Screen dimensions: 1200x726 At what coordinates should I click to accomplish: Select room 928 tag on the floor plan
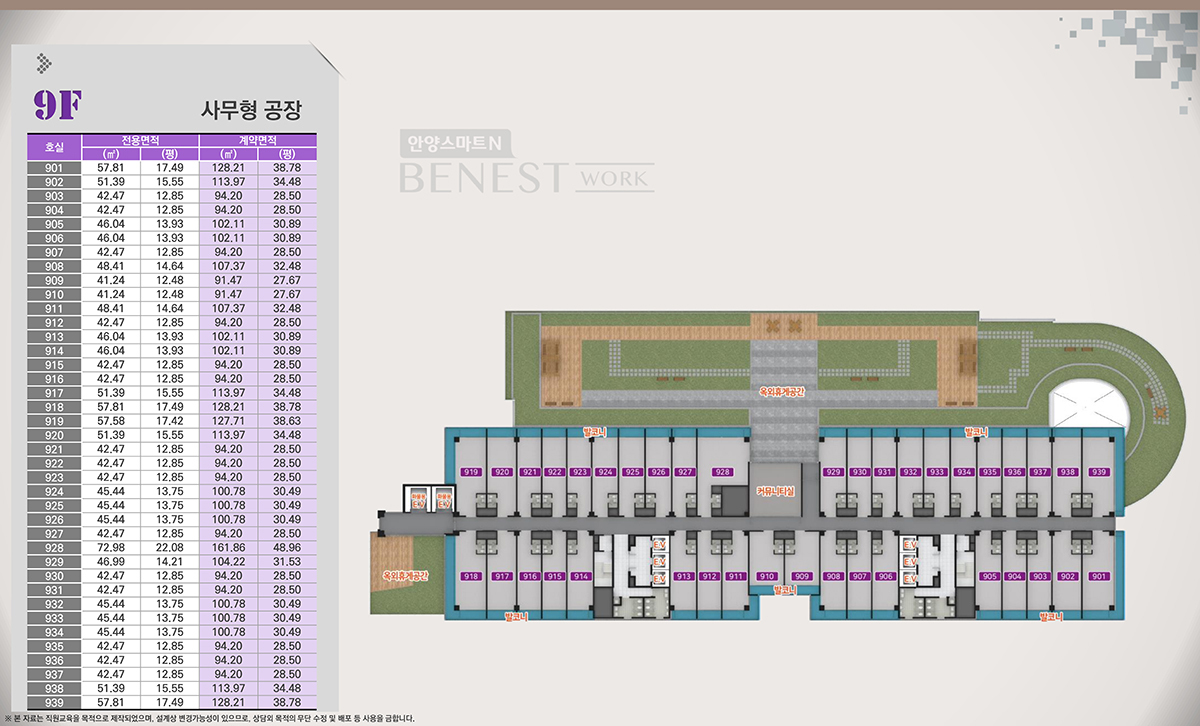pyautogui.click(x=722, y=472)
